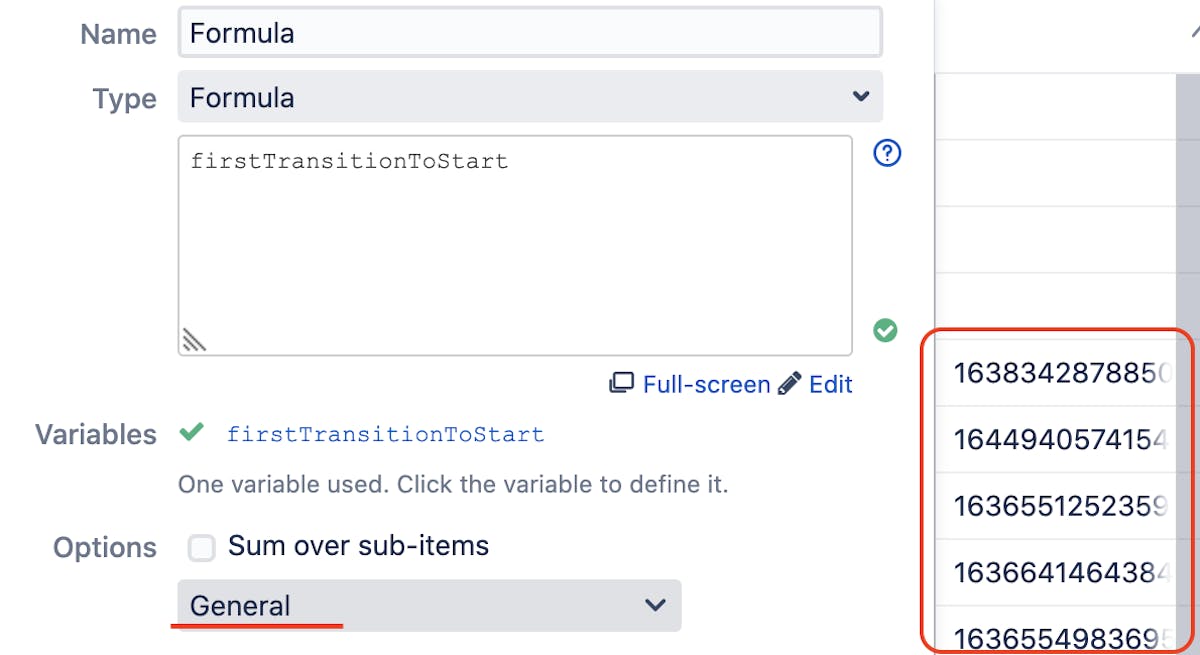The height and width of the screenshot is (655, 1200).
Task: Open the formula help question mark icon
Action: [x=886, y=152]
